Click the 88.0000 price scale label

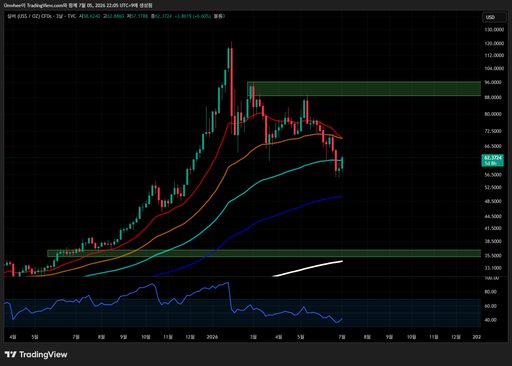[x=493, y=97]
